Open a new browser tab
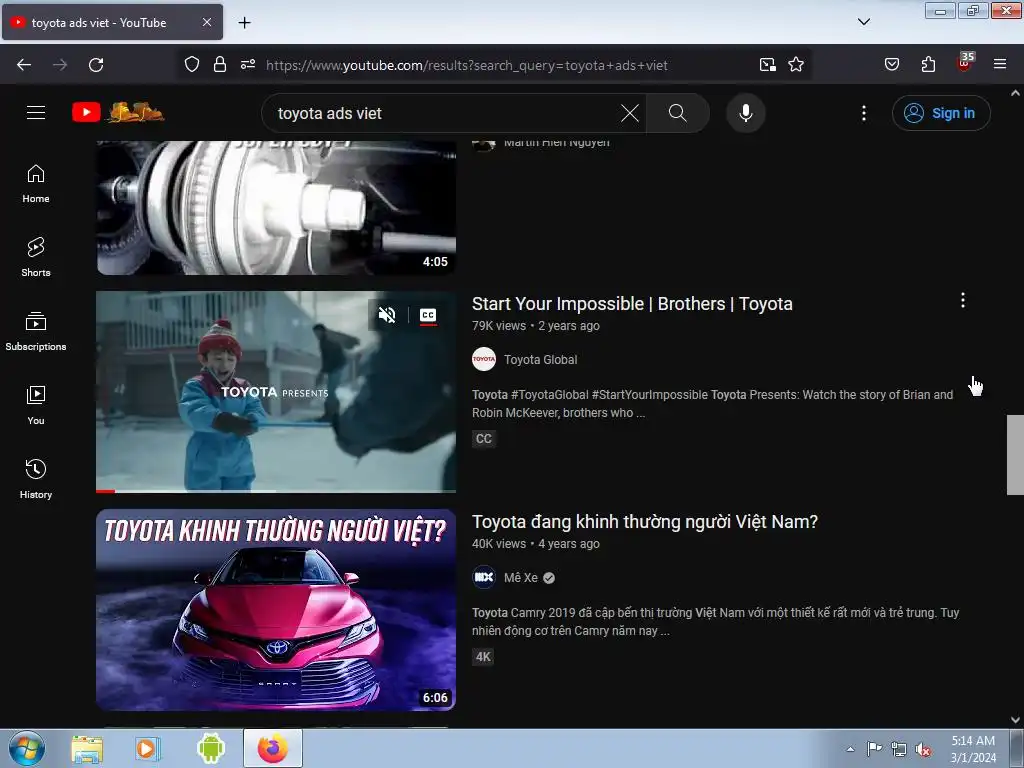 click(244, 23)
